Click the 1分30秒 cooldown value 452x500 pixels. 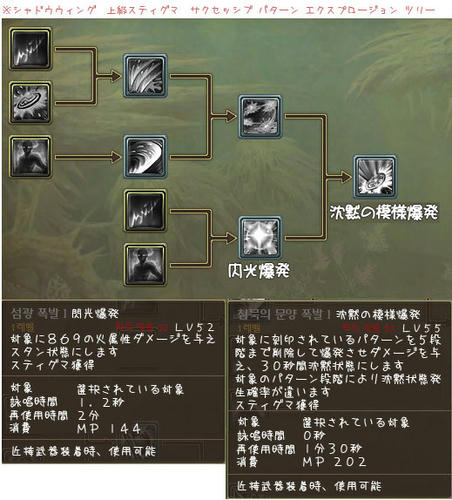tap(332, 449)
